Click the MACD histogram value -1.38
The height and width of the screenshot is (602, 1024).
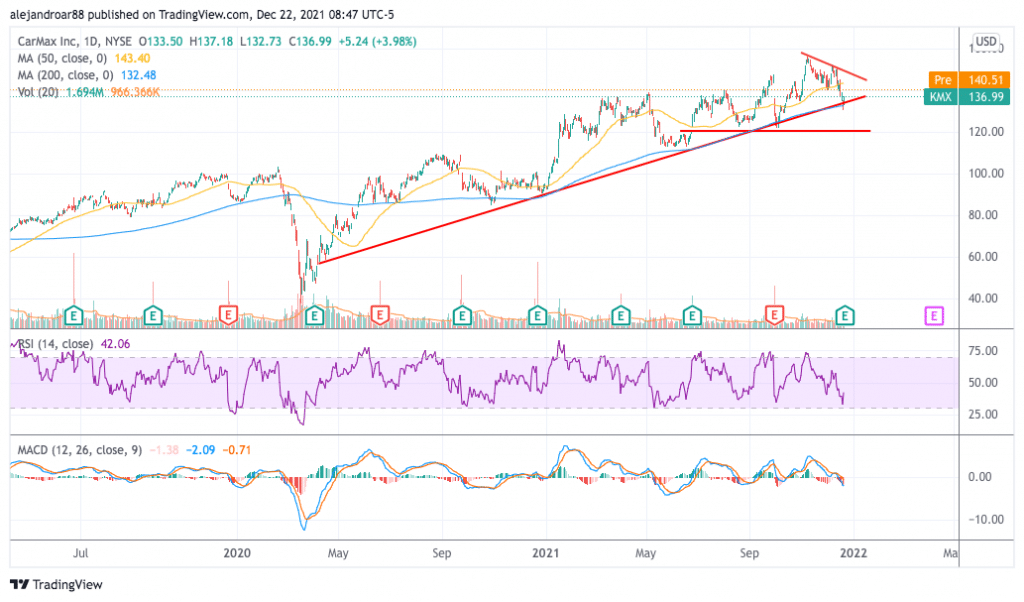pyautogui.click(x=164, y=450)
